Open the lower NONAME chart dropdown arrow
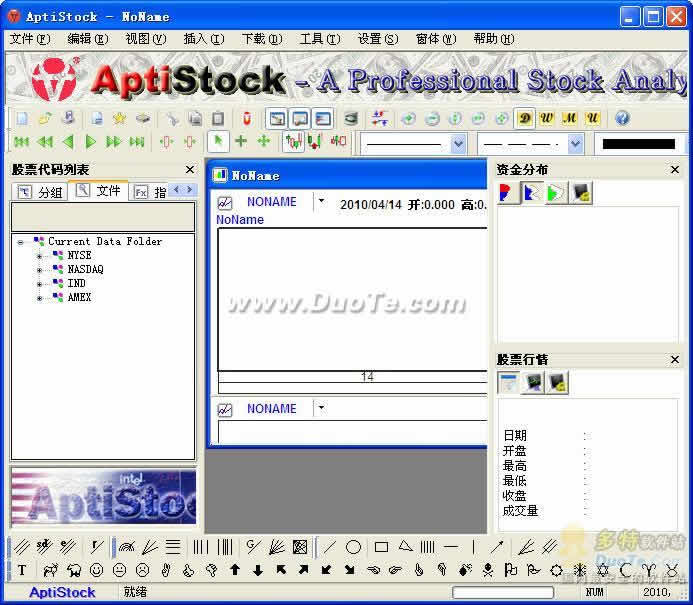This screenshot has height=605, width=693. 321,407
